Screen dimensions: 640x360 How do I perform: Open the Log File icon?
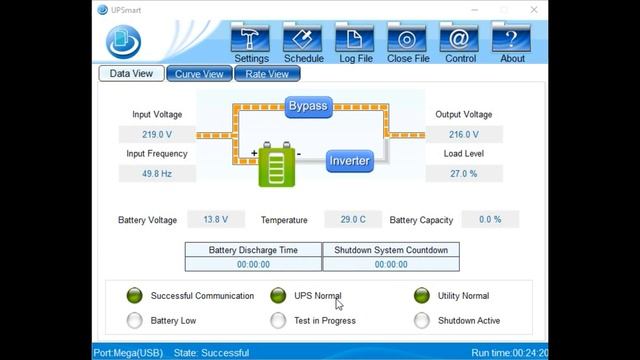click(355, 38)
